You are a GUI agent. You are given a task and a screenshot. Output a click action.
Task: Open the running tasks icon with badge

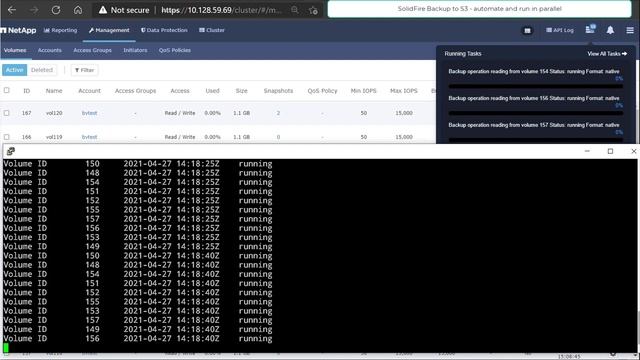(590, 29)
